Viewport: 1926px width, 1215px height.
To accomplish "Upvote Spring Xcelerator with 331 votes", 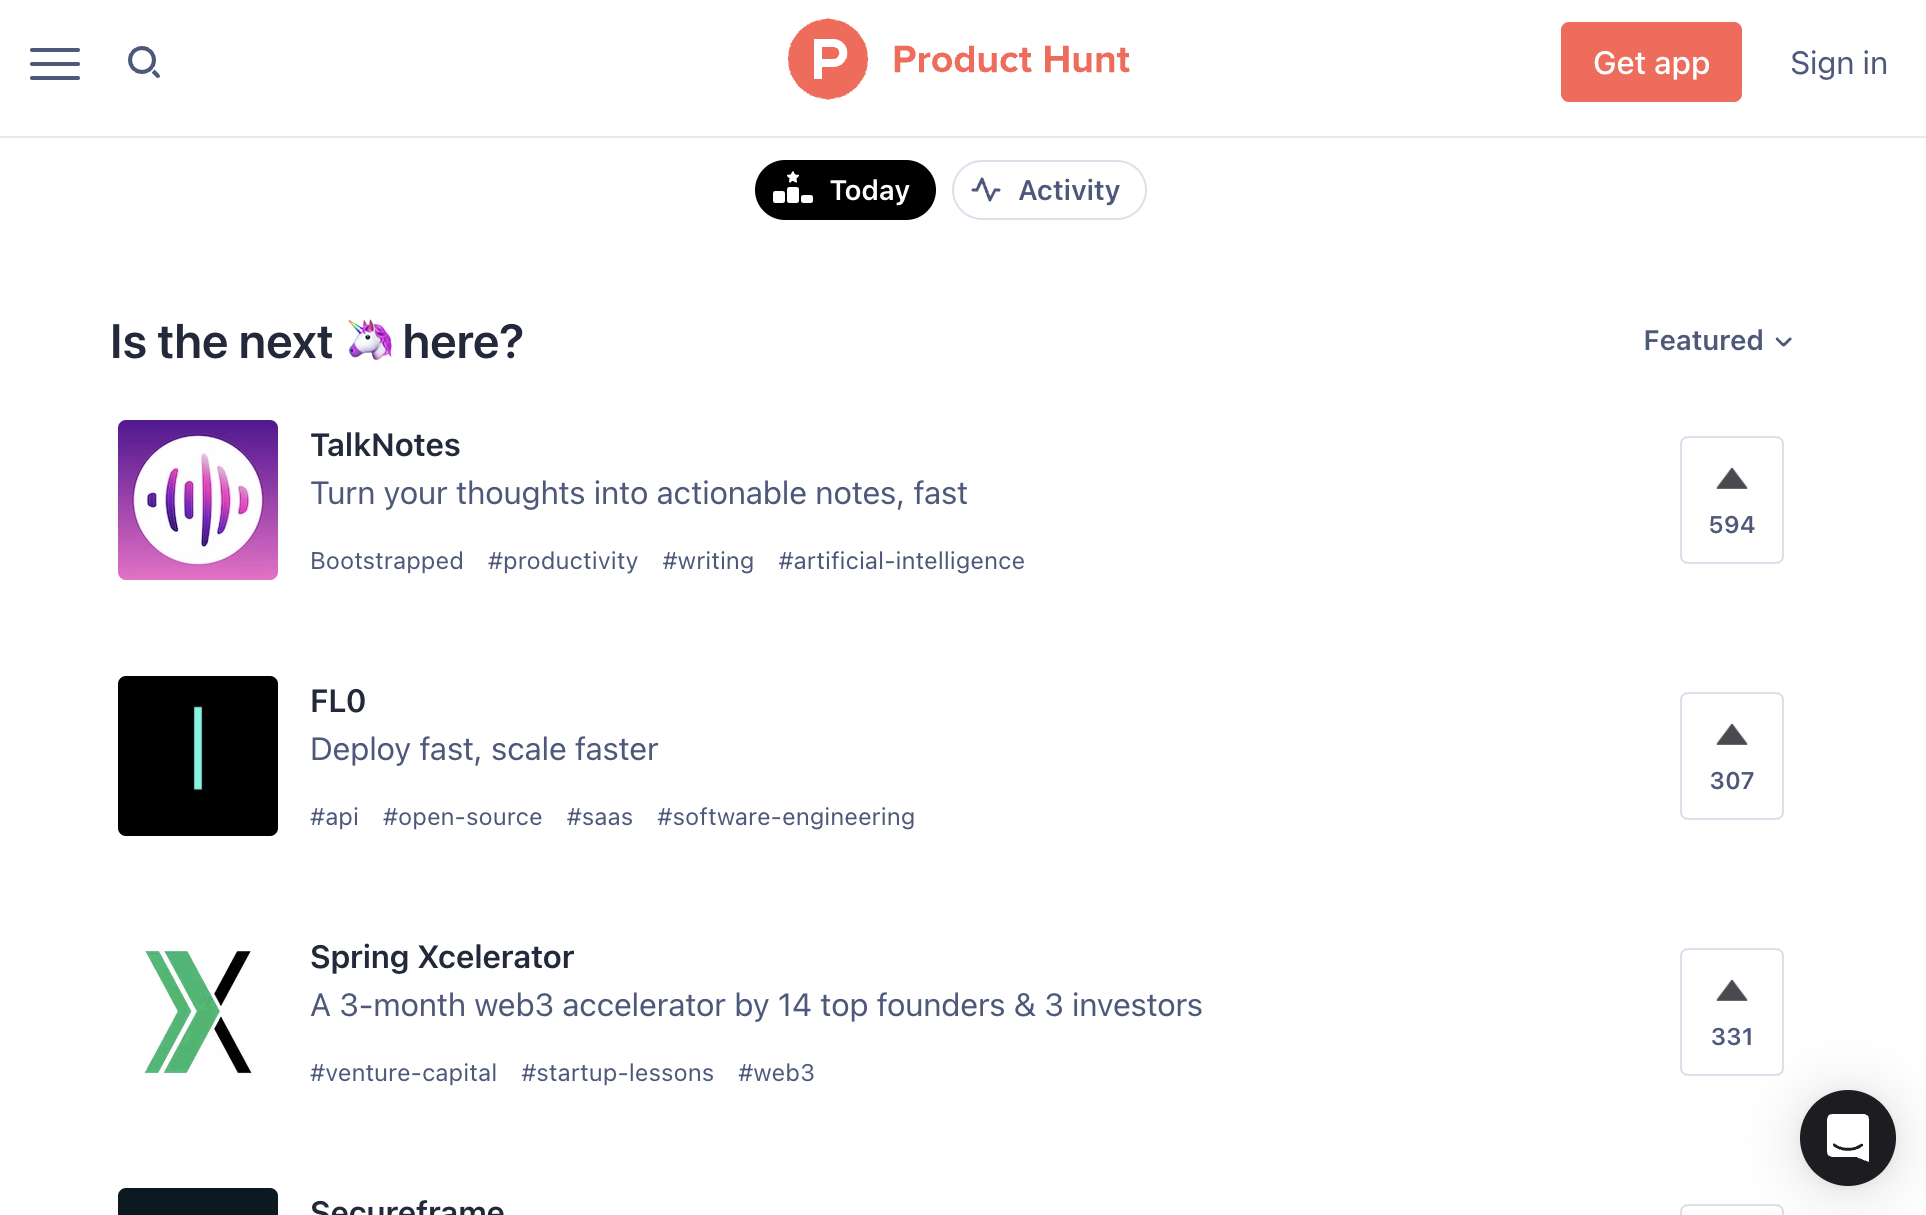I will (x=1731, y=1012).
